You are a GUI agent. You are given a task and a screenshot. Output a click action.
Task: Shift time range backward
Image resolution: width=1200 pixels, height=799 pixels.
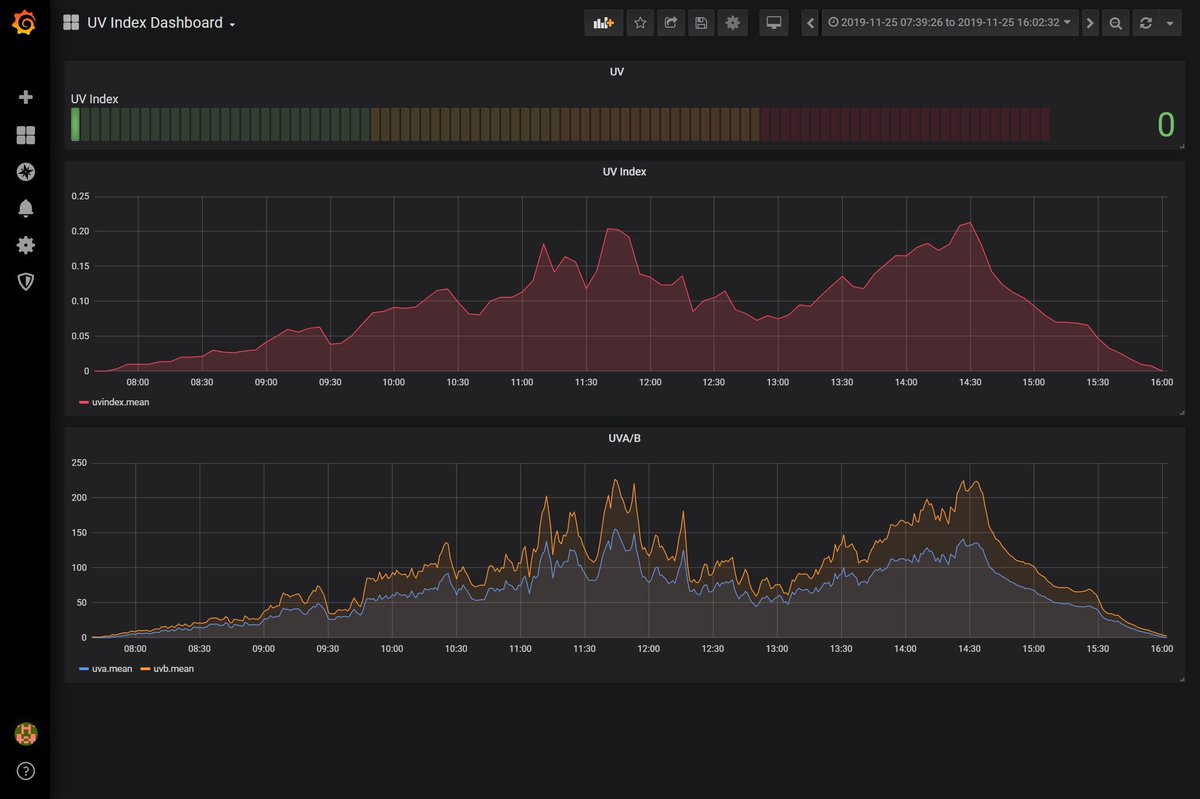tap(811, 23)
